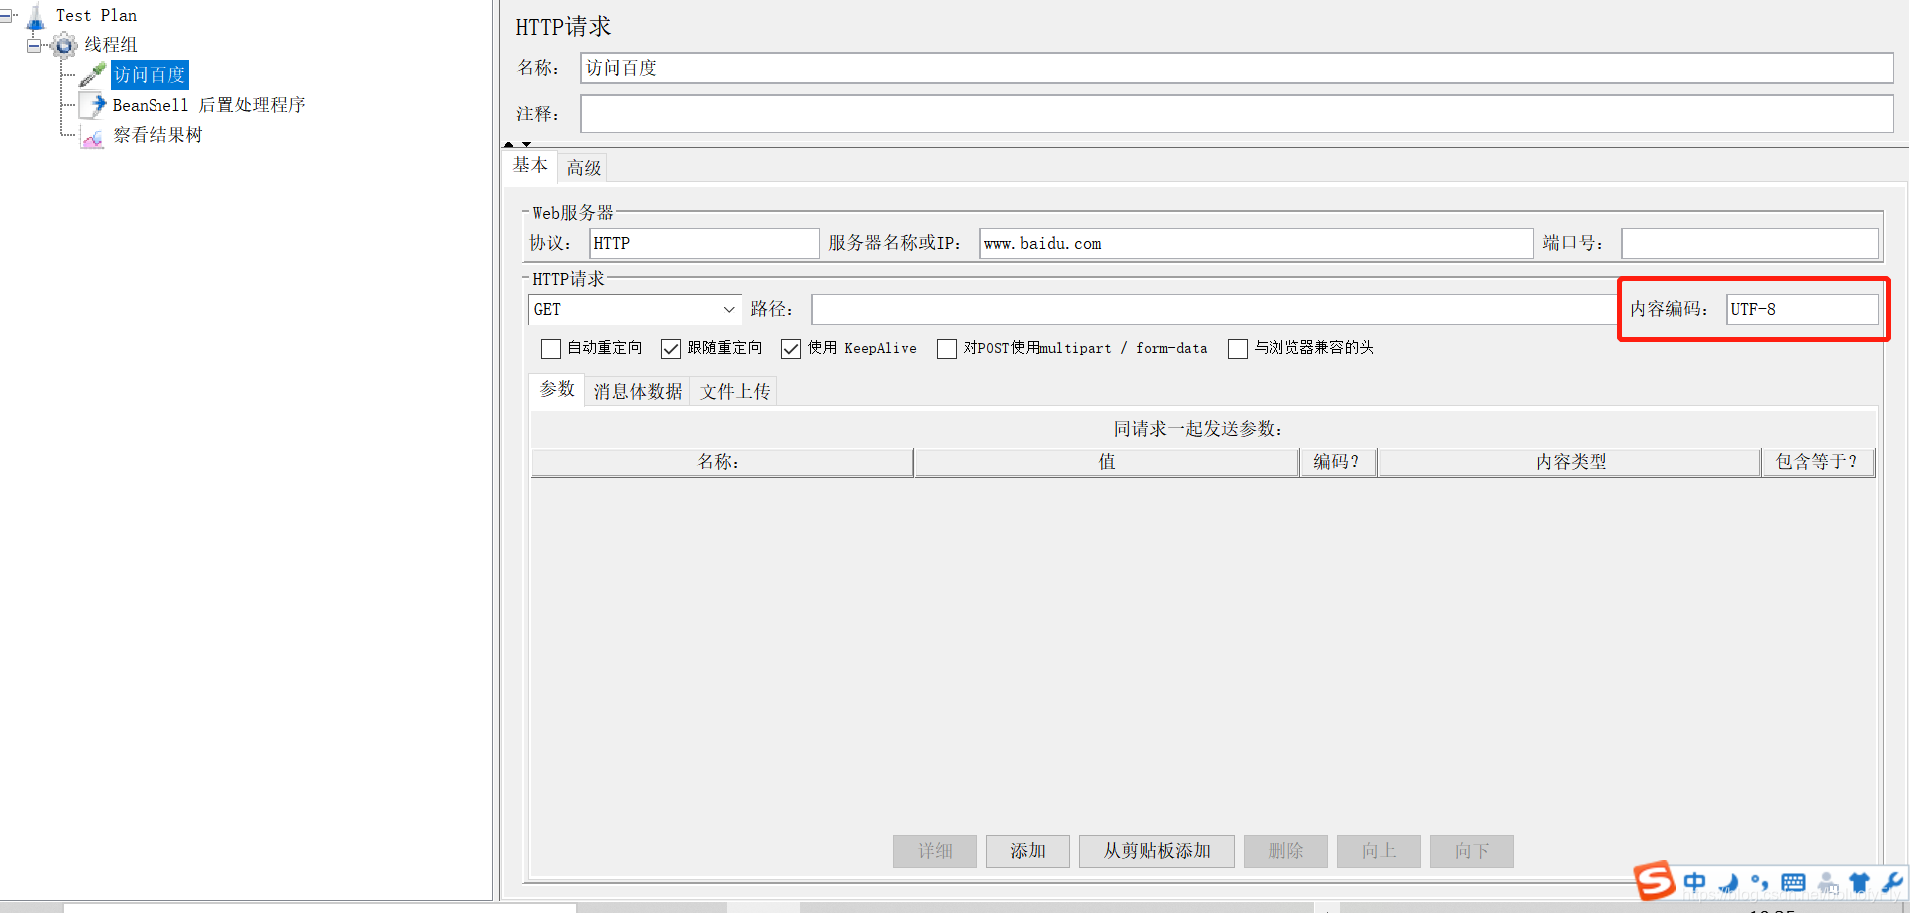Select the 消息体数据 tab

pos(638,391)
